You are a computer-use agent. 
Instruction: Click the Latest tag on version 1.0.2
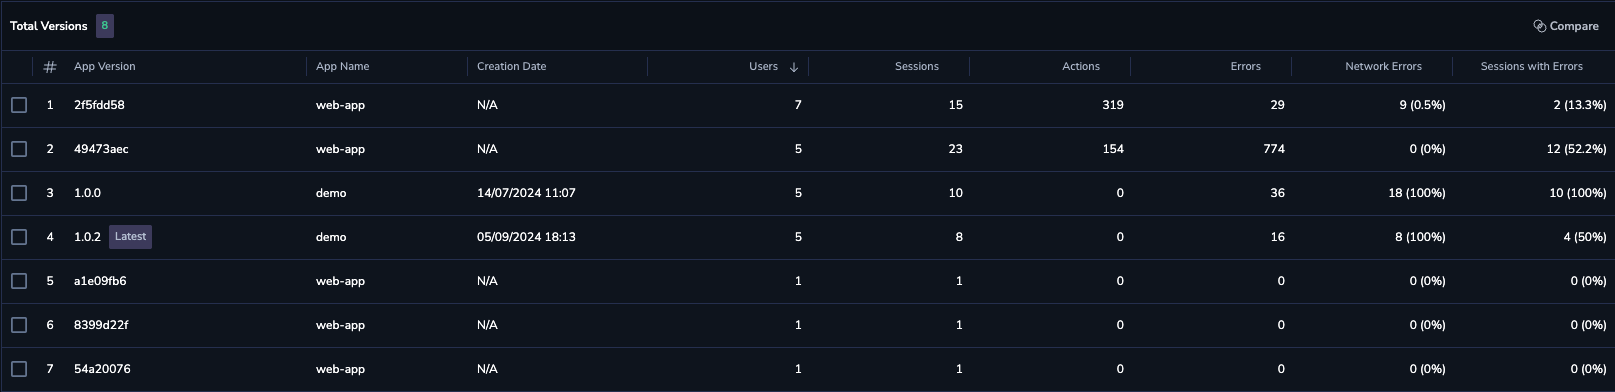coord(131,237)
